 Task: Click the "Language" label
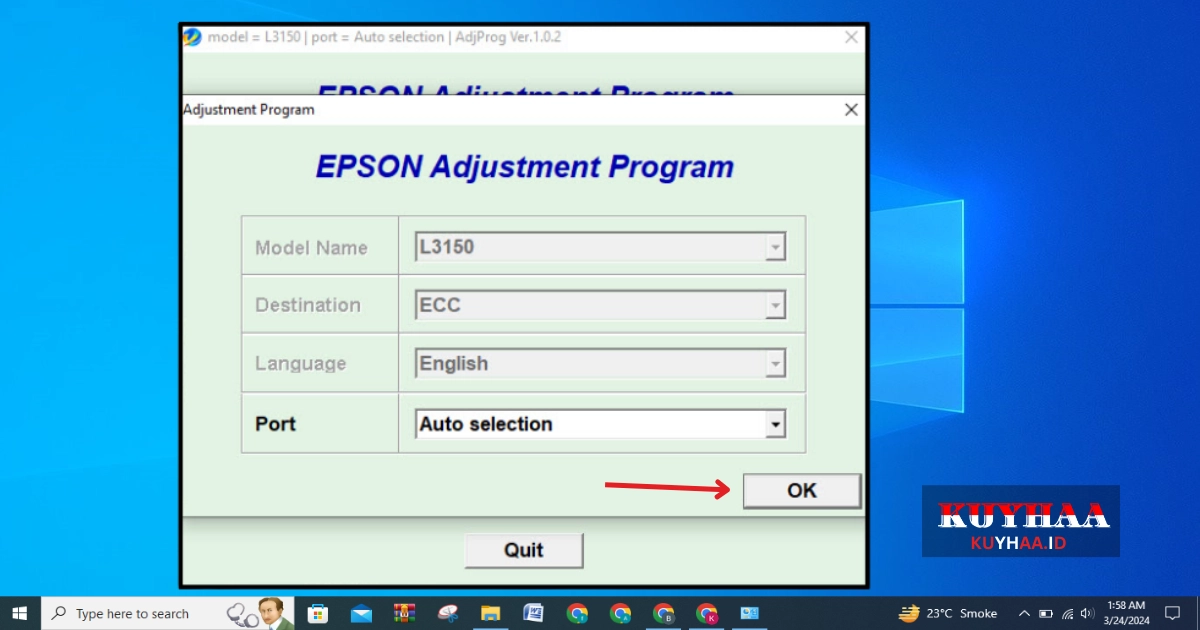pos(300,364)
